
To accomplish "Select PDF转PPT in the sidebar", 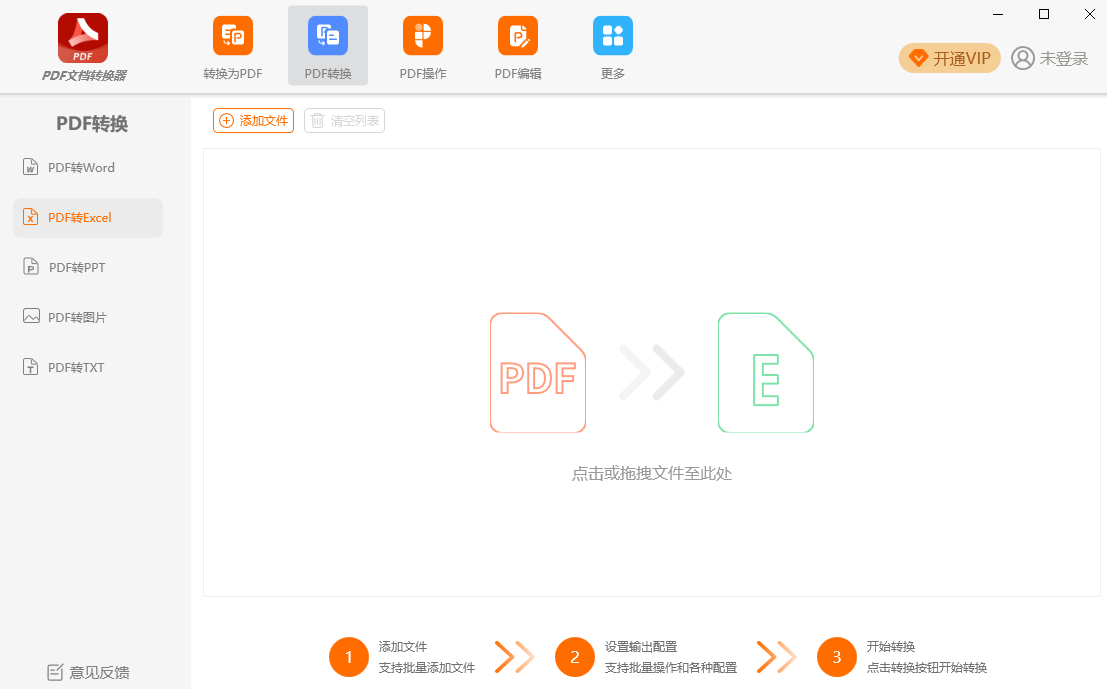I will pyautogui.click(x=88, y=268).
